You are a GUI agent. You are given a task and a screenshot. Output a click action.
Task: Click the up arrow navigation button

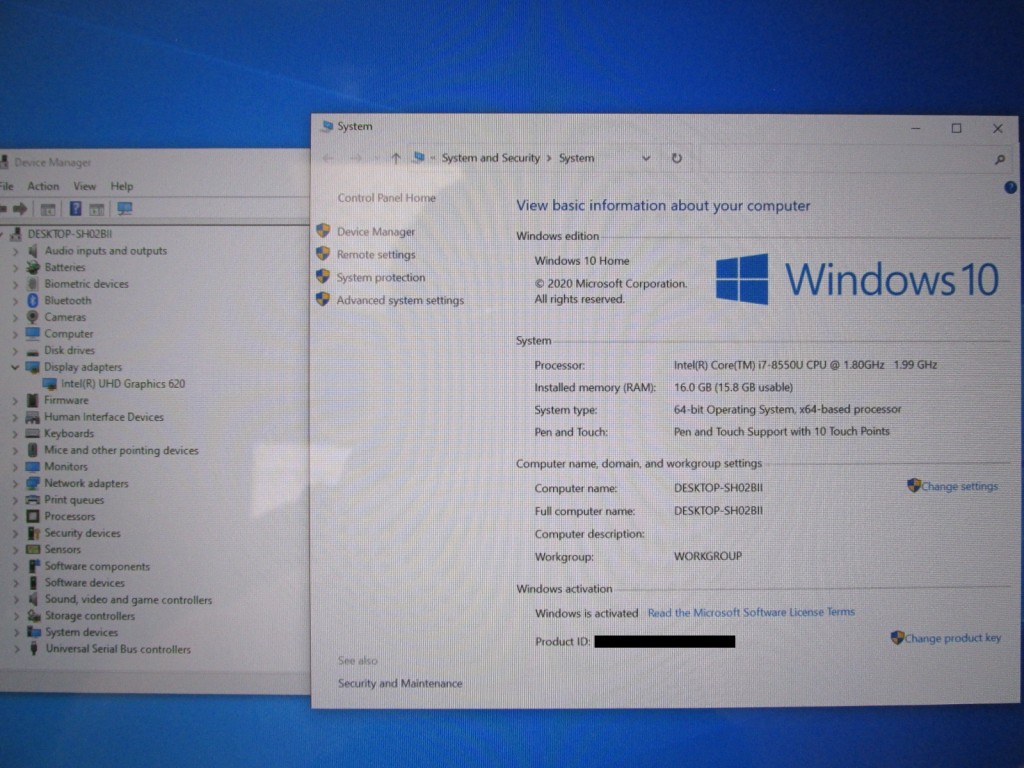(395, 158)
